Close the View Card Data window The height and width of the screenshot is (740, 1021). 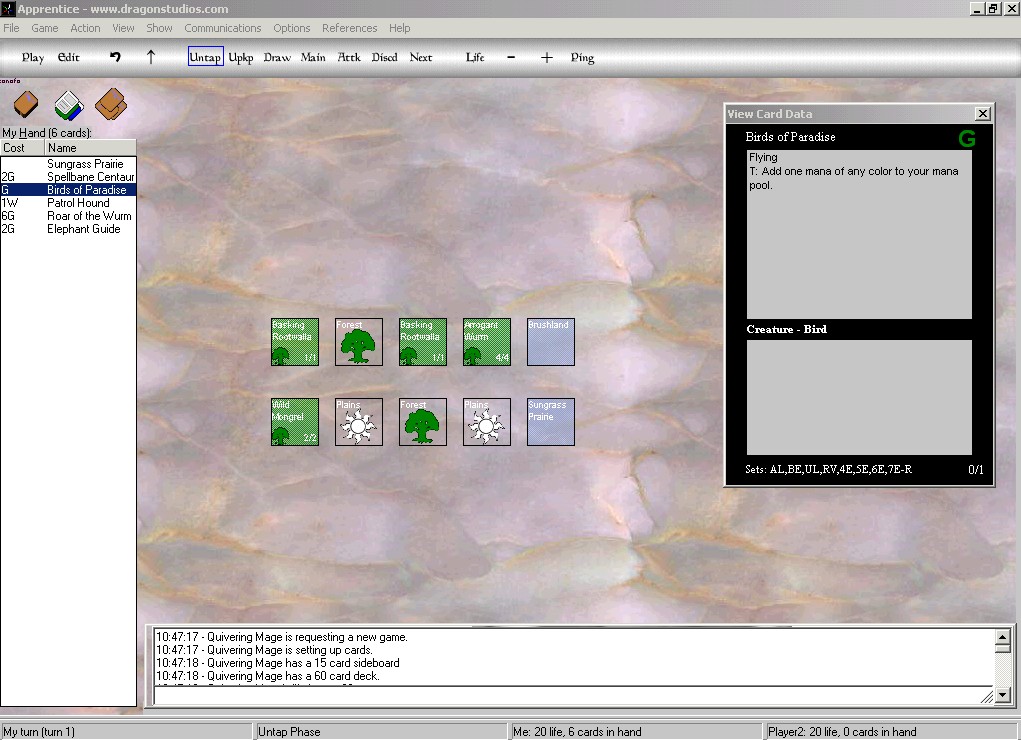pyautogui.click(x=983, y=113)
